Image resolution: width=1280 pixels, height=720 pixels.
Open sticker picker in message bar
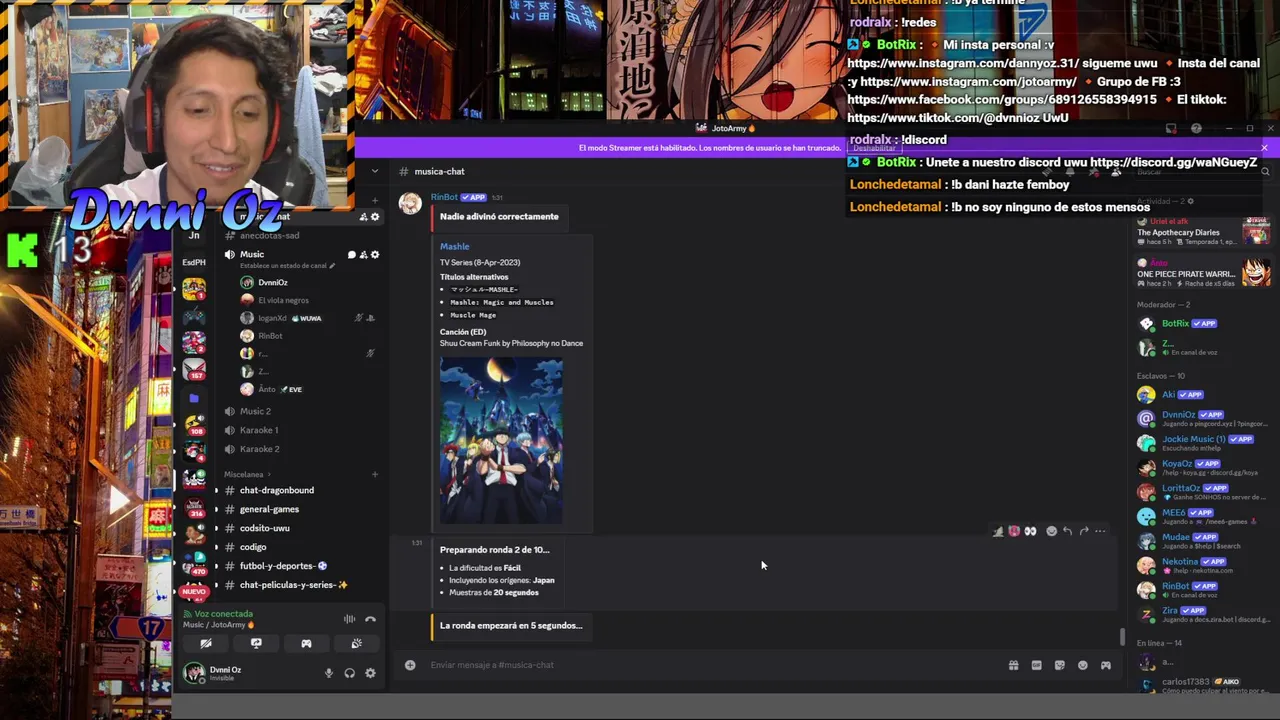click(1059, 665)
